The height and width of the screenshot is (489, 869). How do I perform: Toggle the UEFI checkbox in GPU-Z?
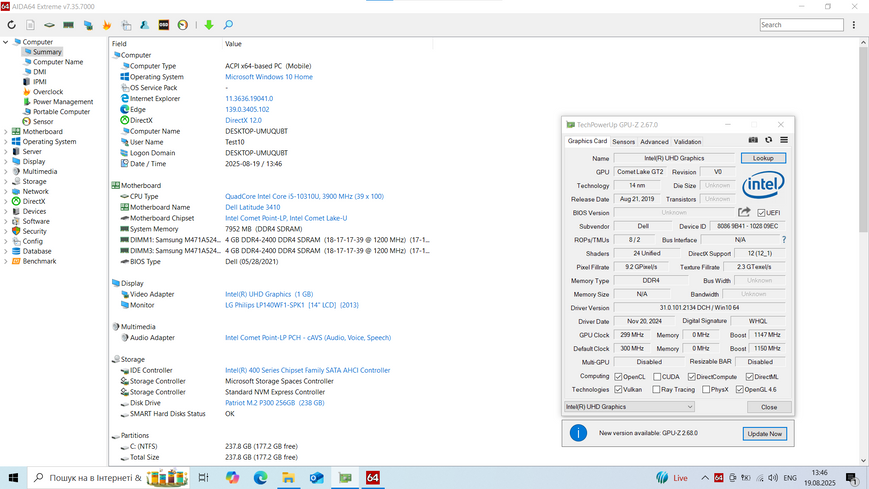point(761,213)
